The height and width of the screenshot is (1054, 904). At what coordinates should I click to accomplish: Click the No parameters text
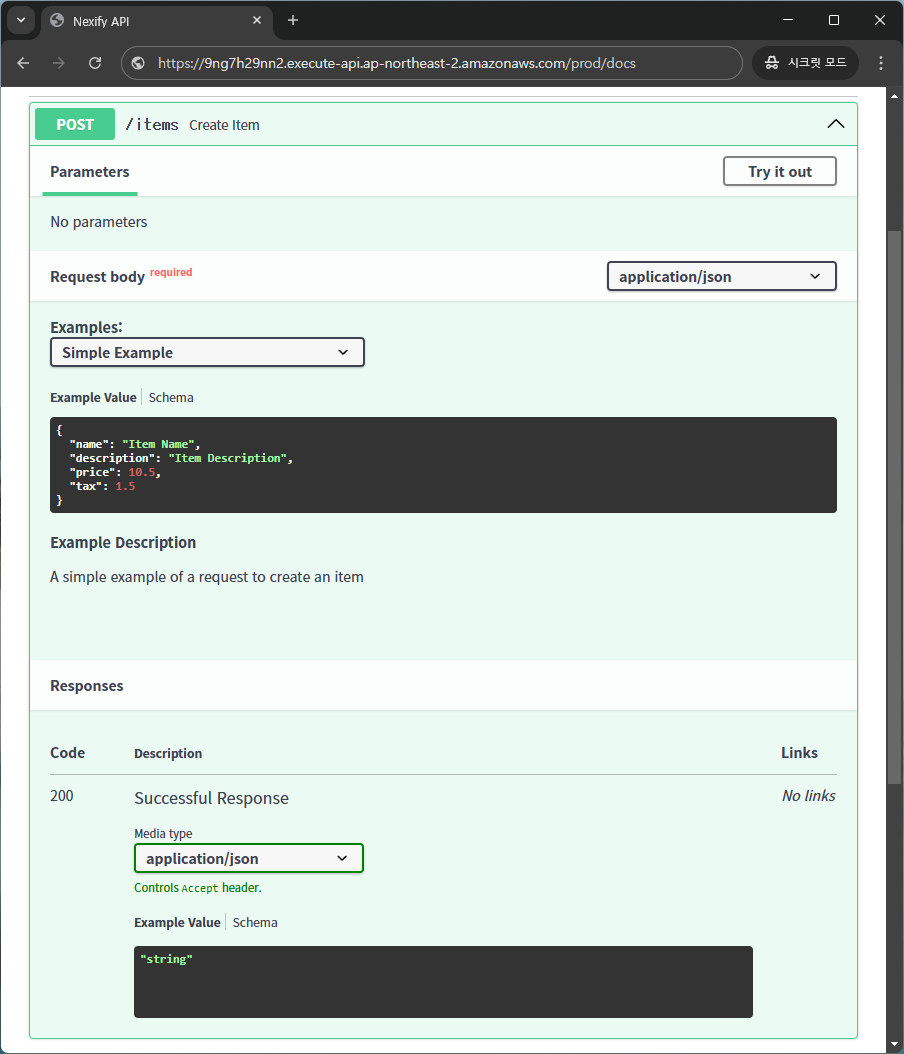click(99, 222)
